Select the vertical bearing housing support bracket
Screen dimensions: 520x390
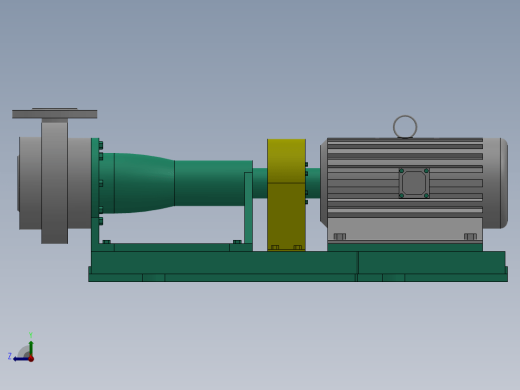pyautogui.click(x=248, y=208)
